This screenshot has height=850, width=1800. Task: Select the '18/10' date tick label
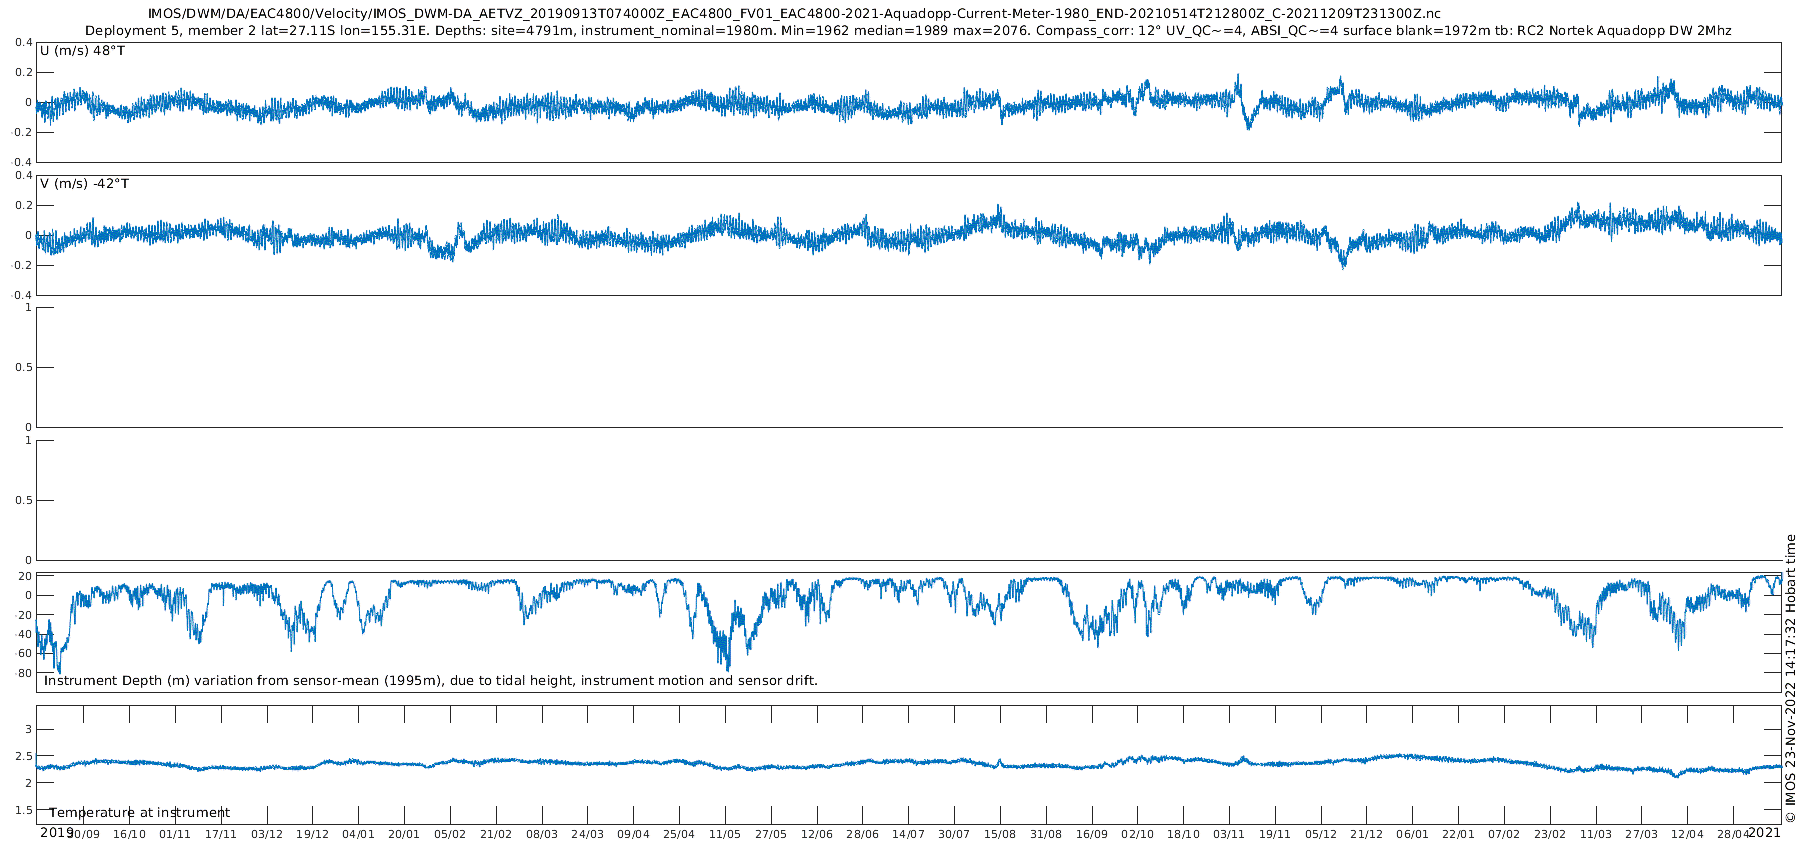coord(1184,834)
